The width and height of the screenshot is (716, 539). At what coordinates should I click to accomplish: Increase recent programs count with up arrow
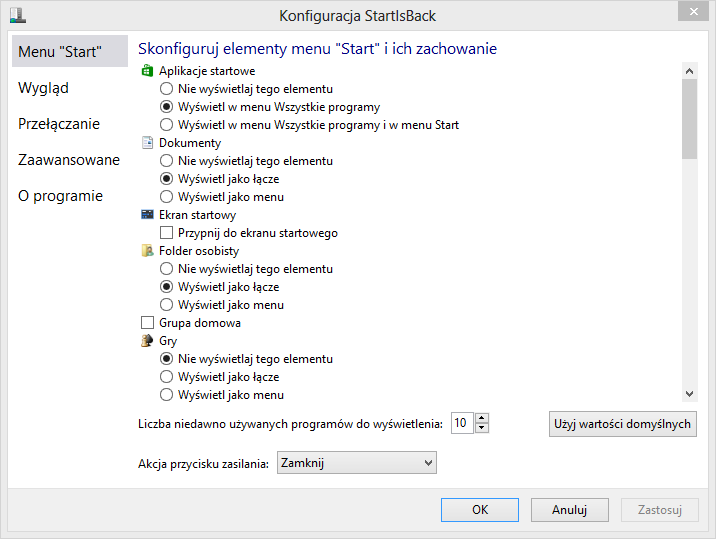click(481, 418)
